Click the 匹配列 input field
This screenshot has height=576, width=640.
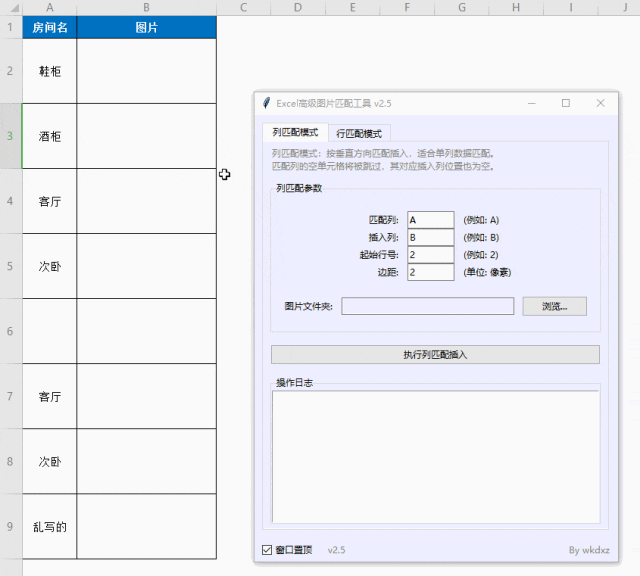pos(431,220)
